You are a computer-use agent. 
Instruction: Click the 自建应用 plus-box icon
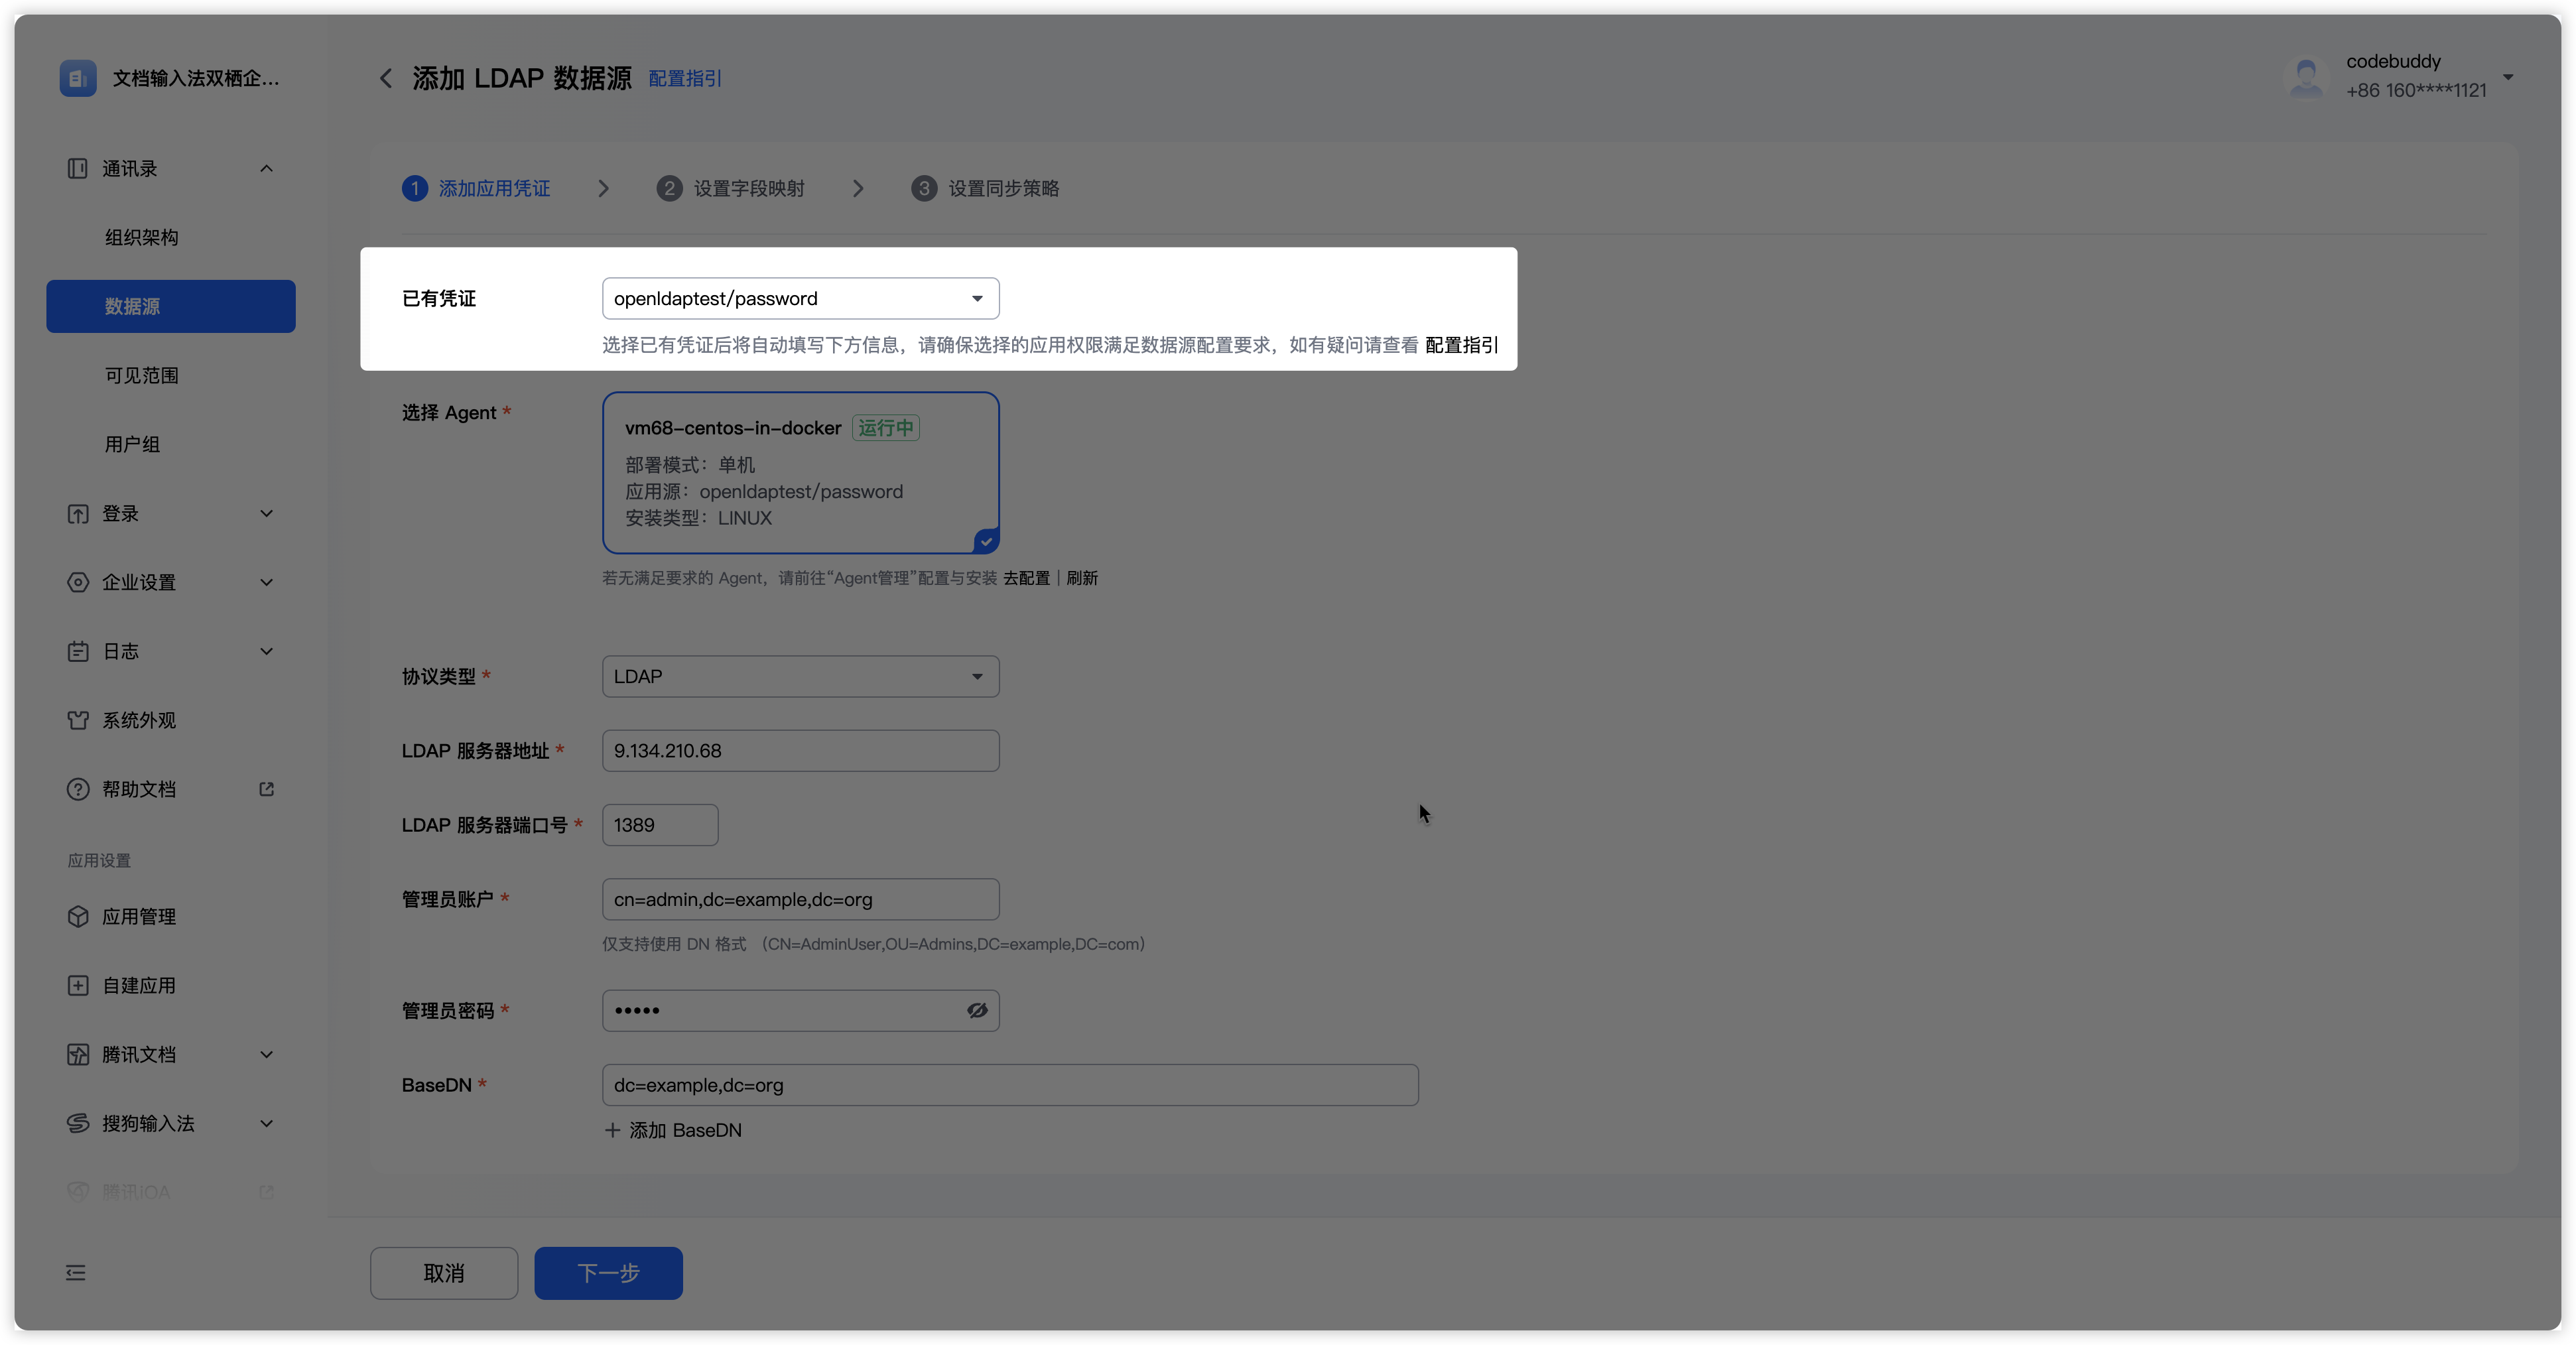click(77, 985)
